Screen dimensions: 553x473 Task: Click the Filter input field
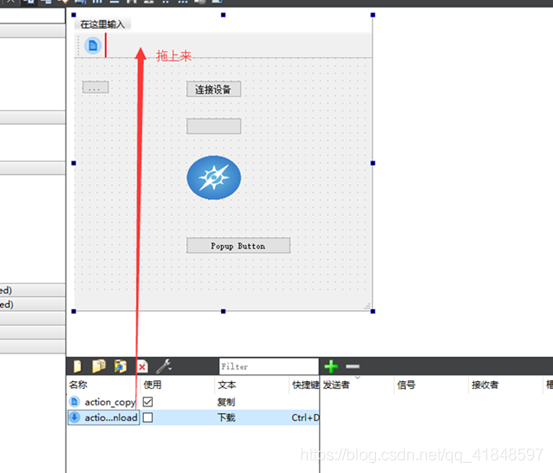[269, 366]
